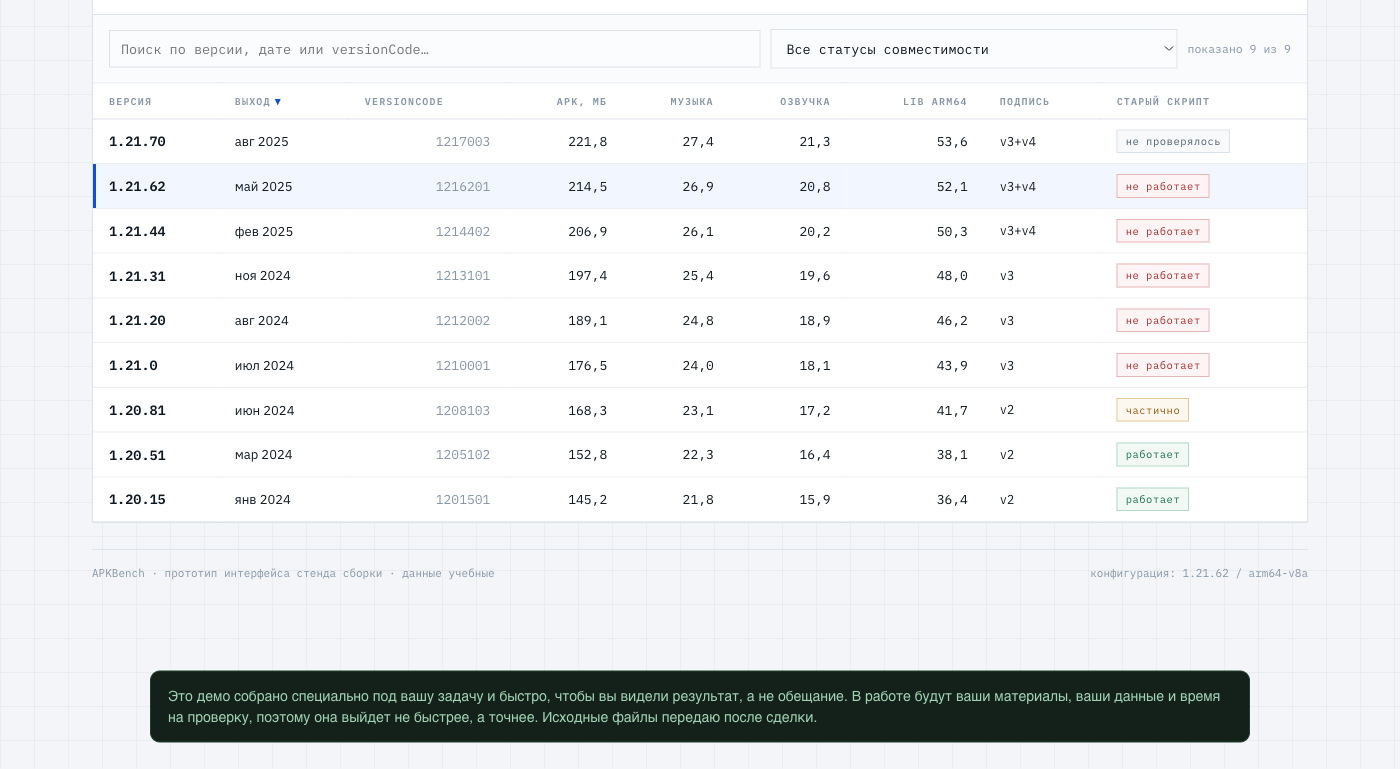Open the 'Все статусы совместимости' dropdown
1400x769 pixels.
973,49
